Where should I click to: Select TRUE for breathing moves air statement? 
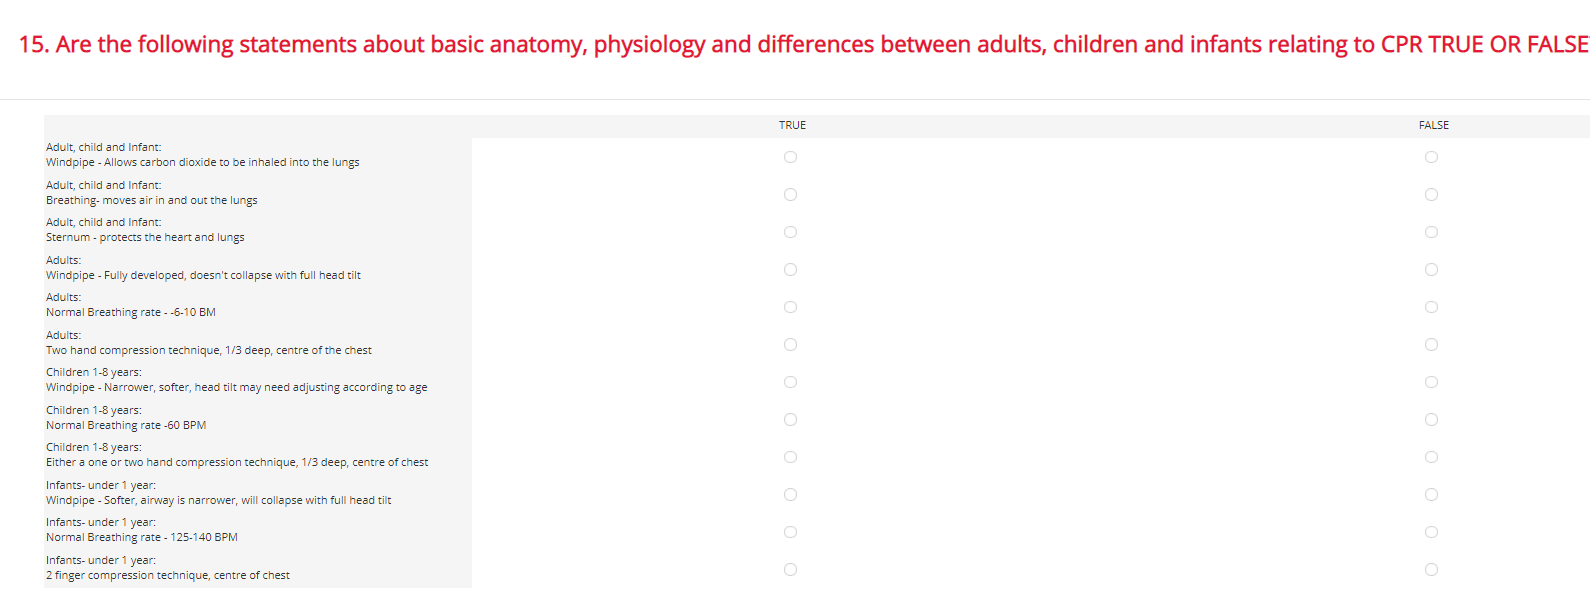click(790, 195)
